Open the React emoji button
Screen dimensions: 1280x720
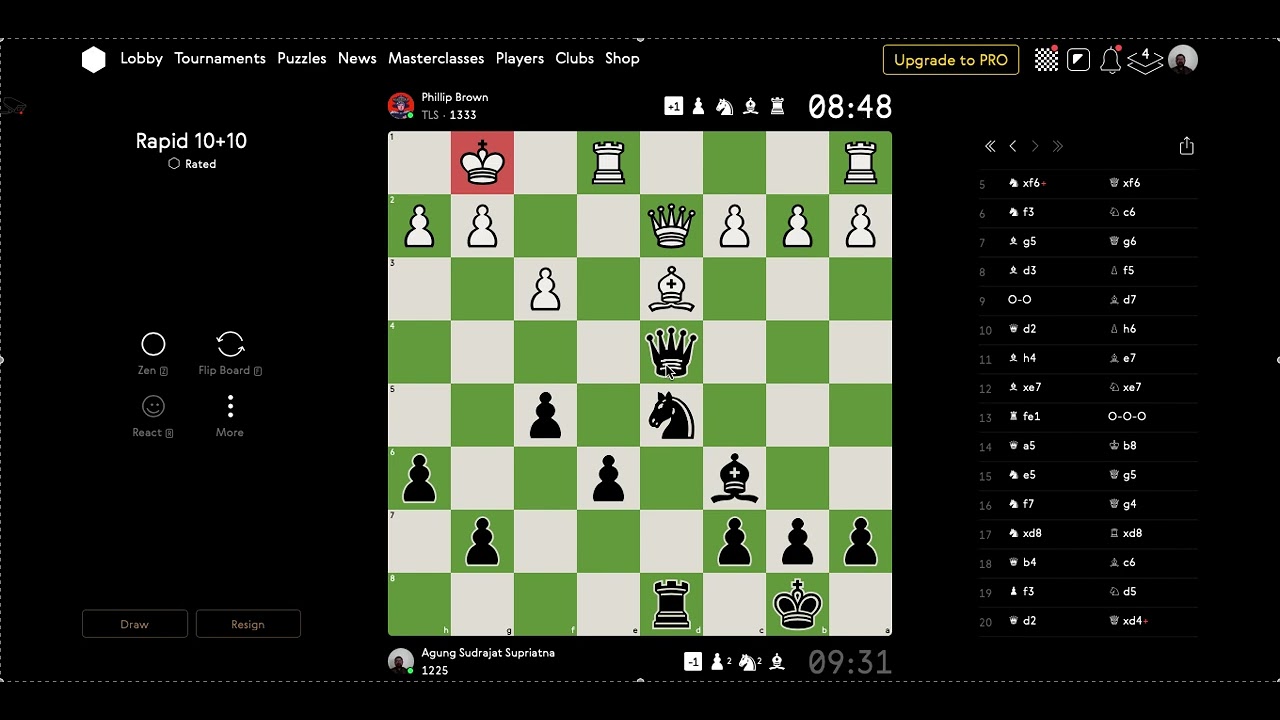(153, 415)
